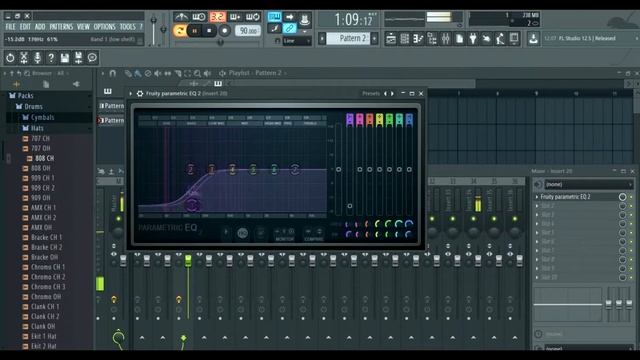
Task: Click the typing keyboard to piano icon
Action: coord(274,17)
